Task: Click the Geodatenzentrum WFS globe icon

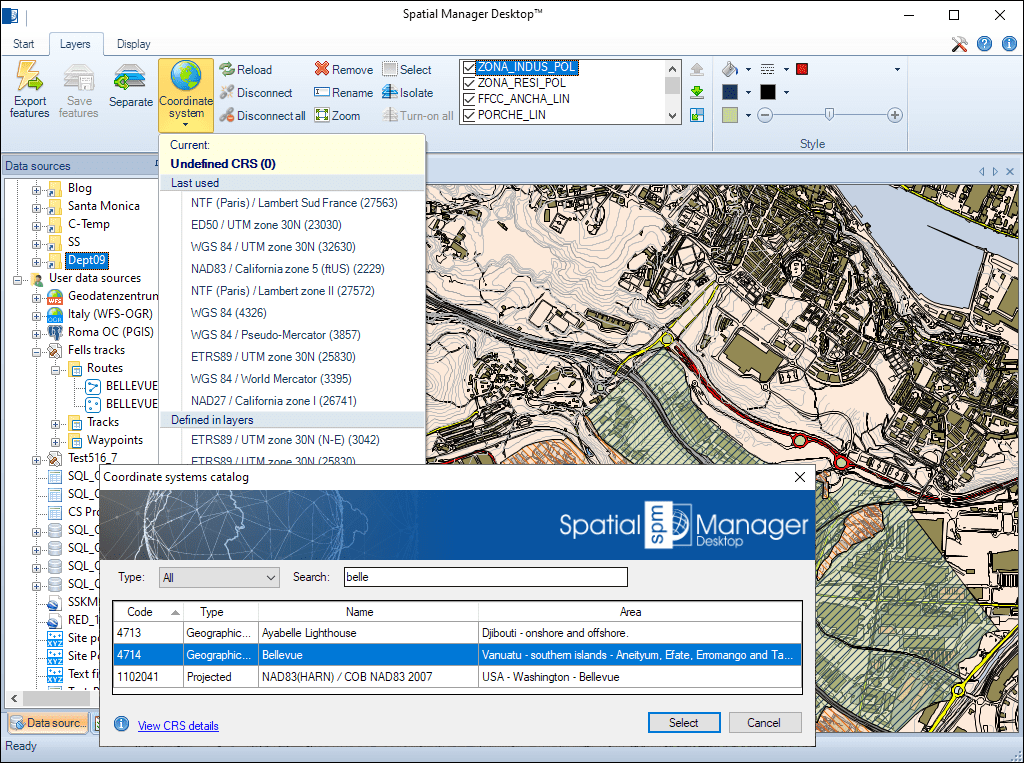Action: click(55, 296)
